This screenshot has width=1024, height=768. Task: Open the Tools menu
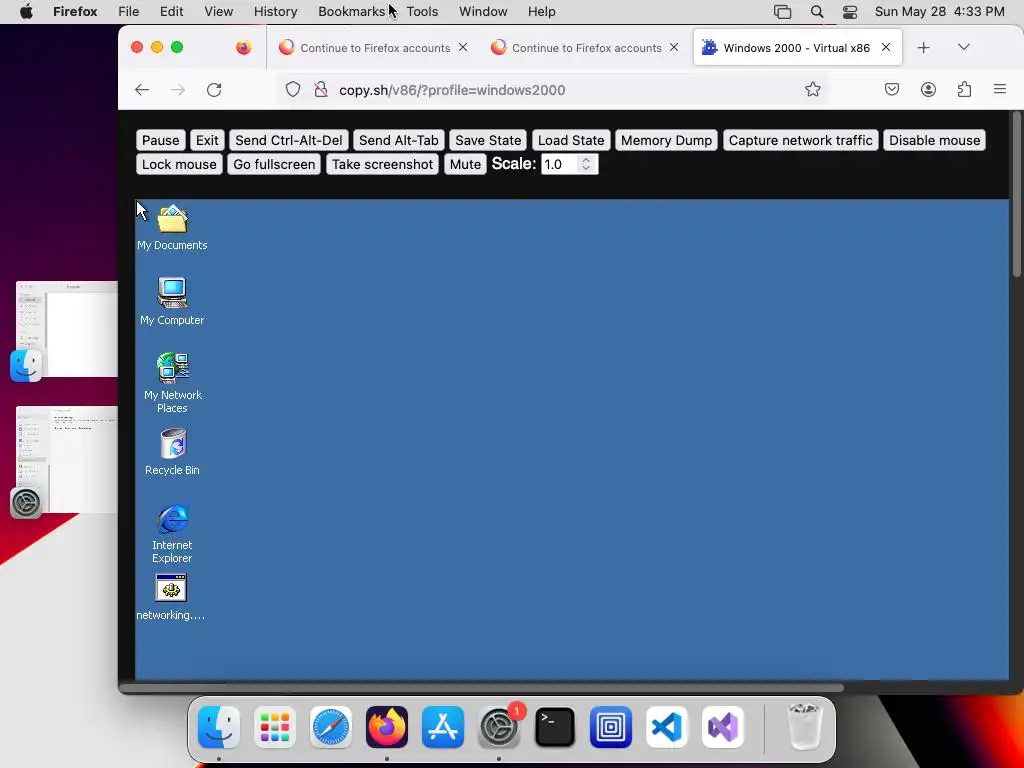[422, 12]
